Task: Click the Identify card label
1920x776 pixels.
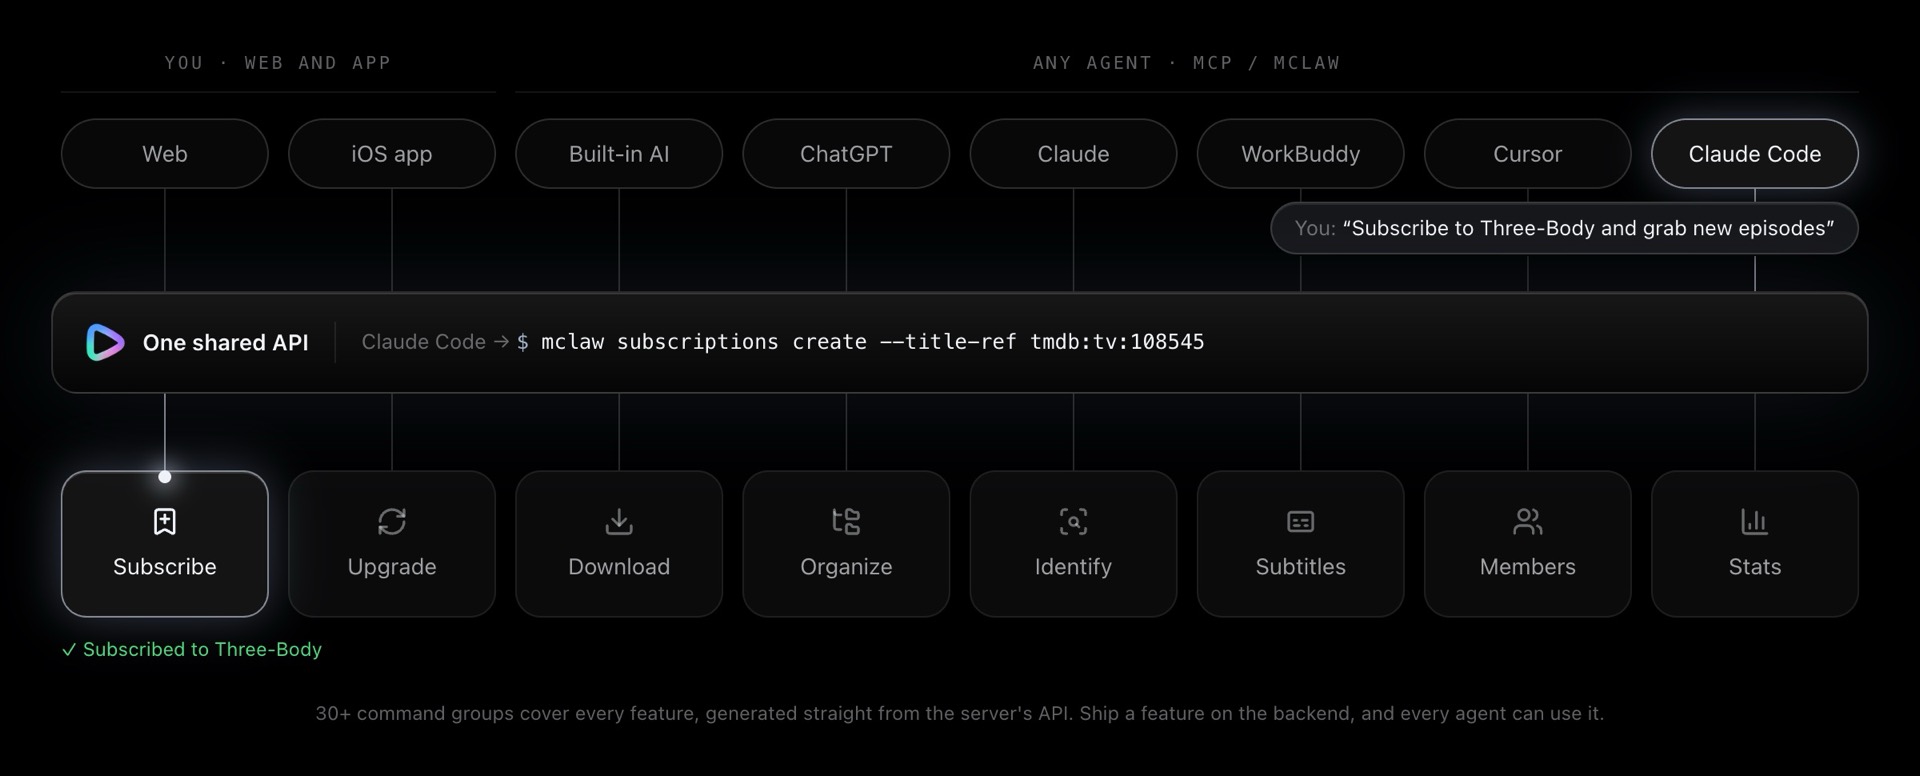Action: coord(1073,567)
